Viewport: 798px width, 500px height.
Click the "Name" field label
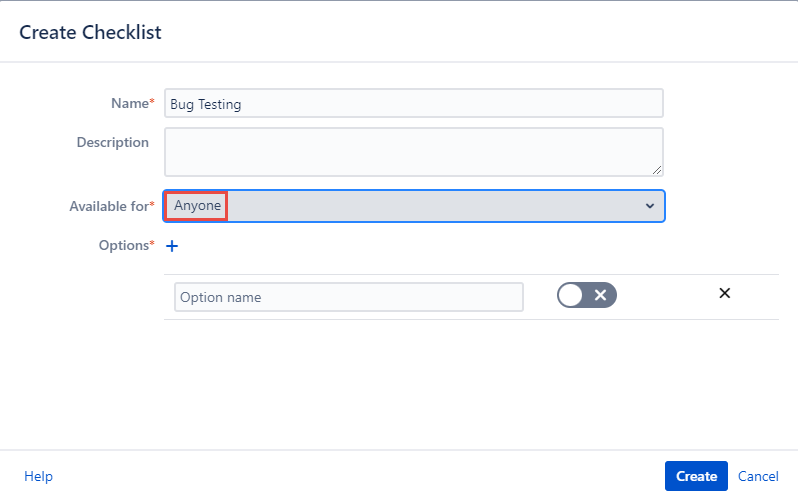pyautogui.click(x=129, y=103)
